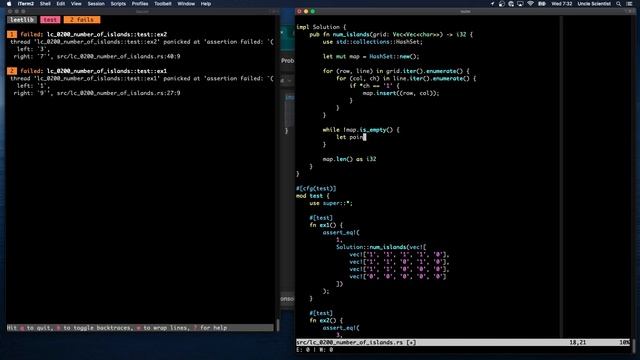Screen dimensions: 640x360
Task: Click 'impl Solution {' line in editor
Action: coord(321,27)
